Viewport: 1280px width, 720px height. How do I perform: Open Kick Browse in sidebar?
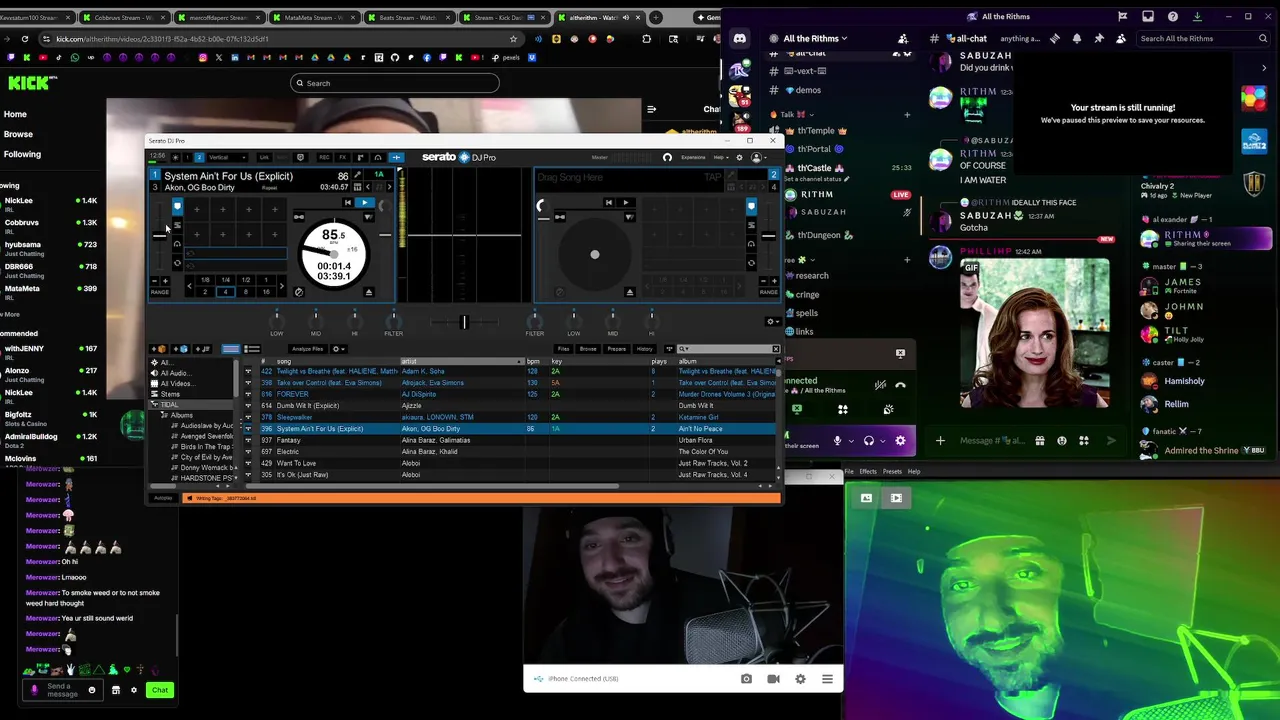tap(18, 134)
